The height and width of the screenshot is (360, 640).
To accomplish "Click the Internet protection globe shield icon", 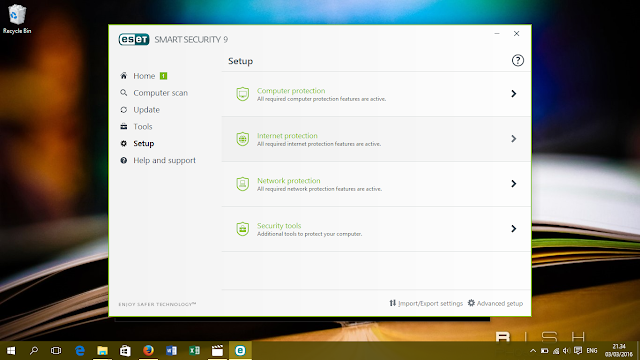I will tap(242, 139).
